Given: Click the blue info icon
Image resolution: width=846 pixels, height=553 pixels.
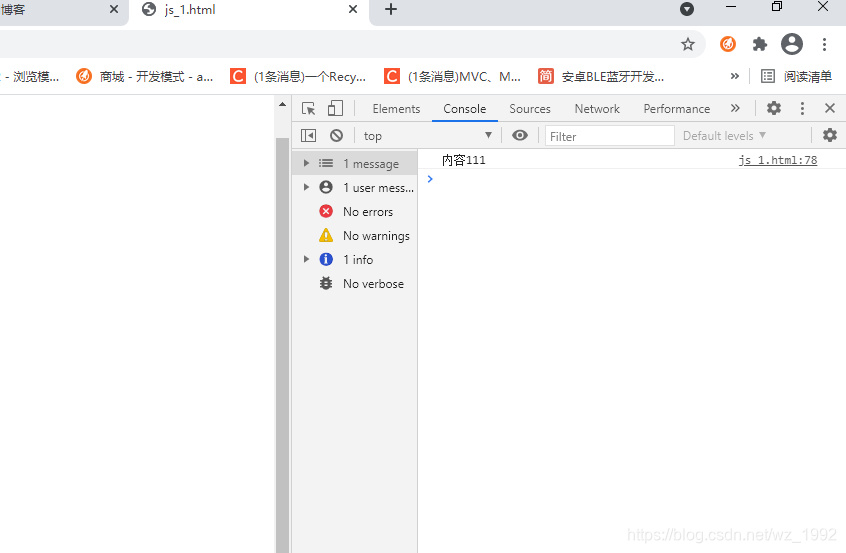Looking at the screenshot, I should 326,259.
